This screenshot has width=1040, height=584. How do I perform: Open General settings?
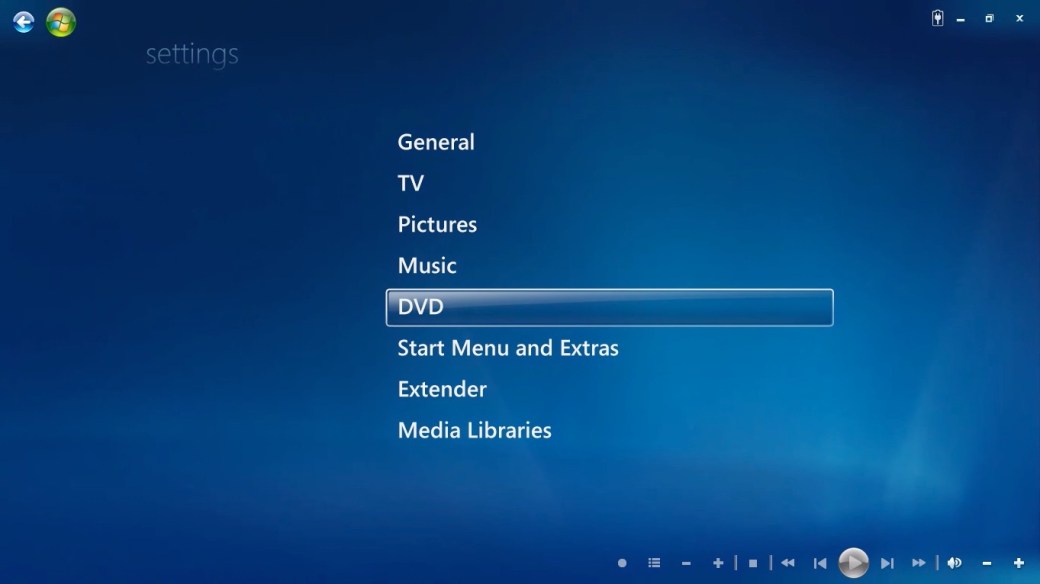point(436,142)
